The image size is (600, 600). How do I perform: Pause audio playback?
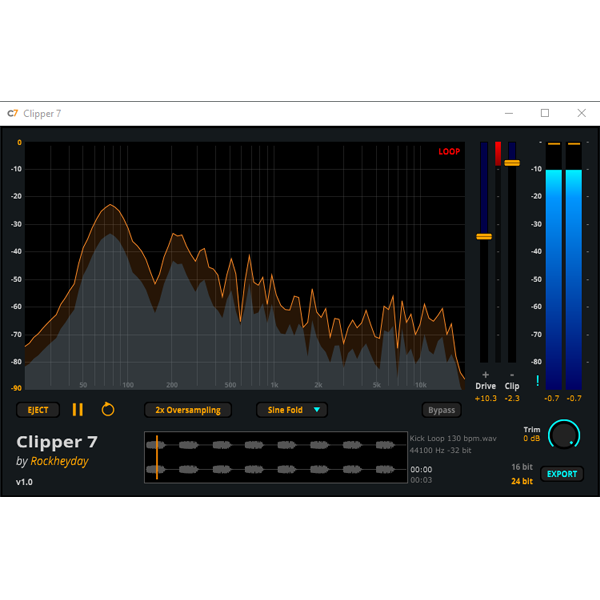(78, 409)
